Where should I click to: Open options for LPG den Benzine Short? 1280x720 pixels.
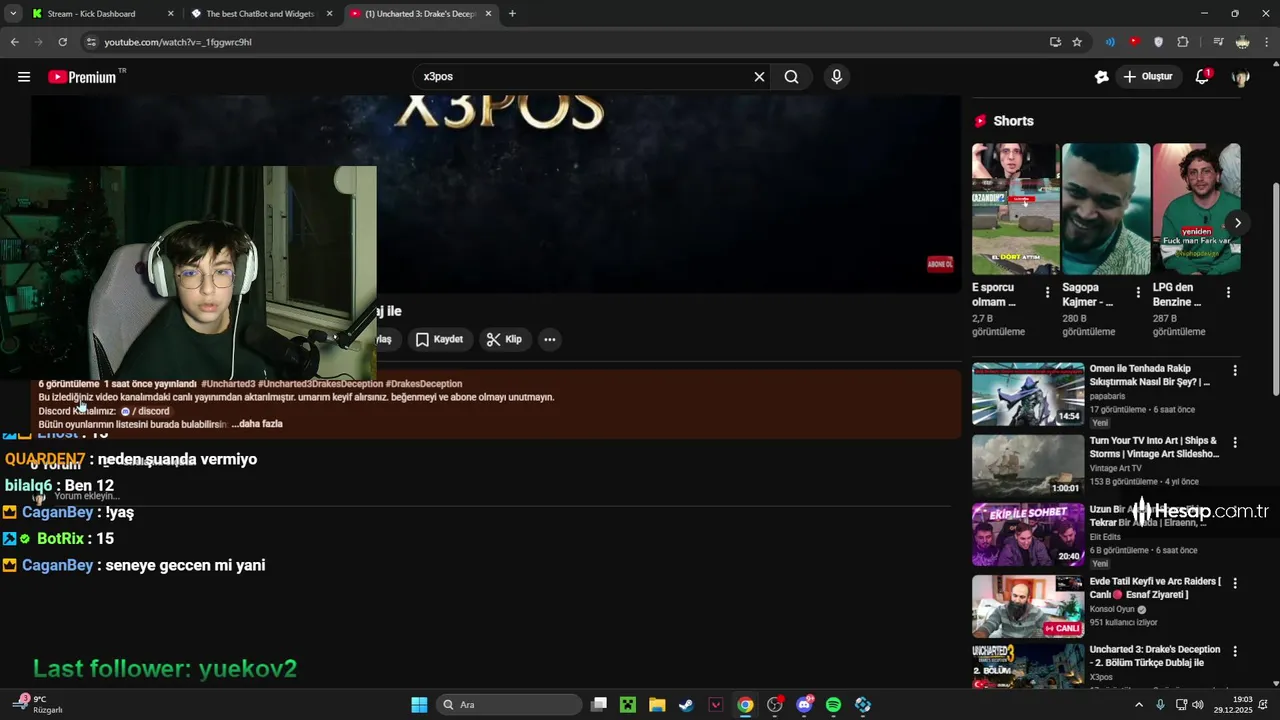tap(1228, 293)
